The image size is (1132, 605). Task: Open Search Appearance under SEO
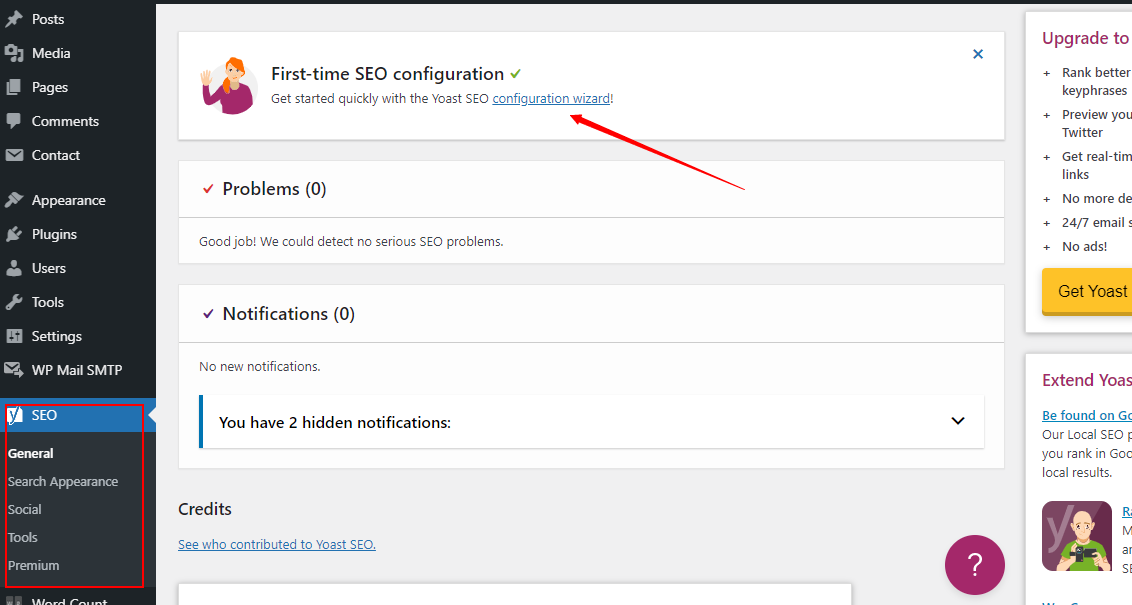pos(63,482)
